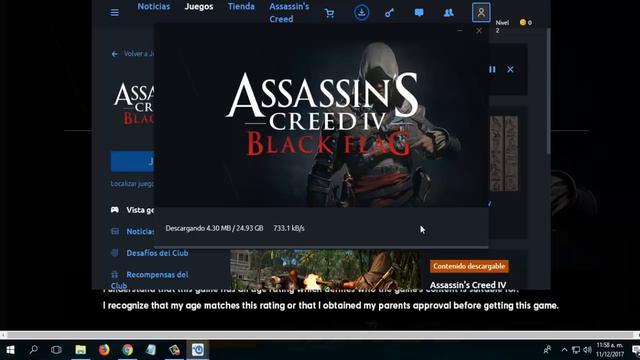Click the back arrow to Volver a Juegos
The height and width of the screenshot is (360, 640).
click(115, 54)
